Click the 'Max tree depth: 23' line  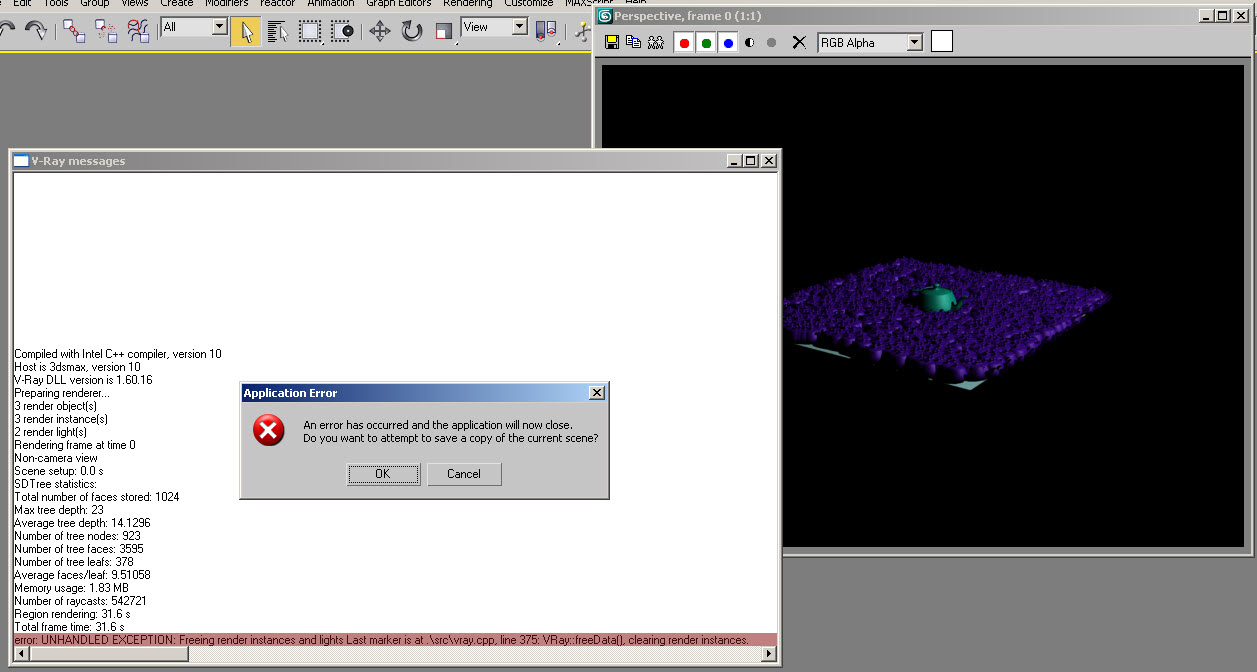(61, 510)
